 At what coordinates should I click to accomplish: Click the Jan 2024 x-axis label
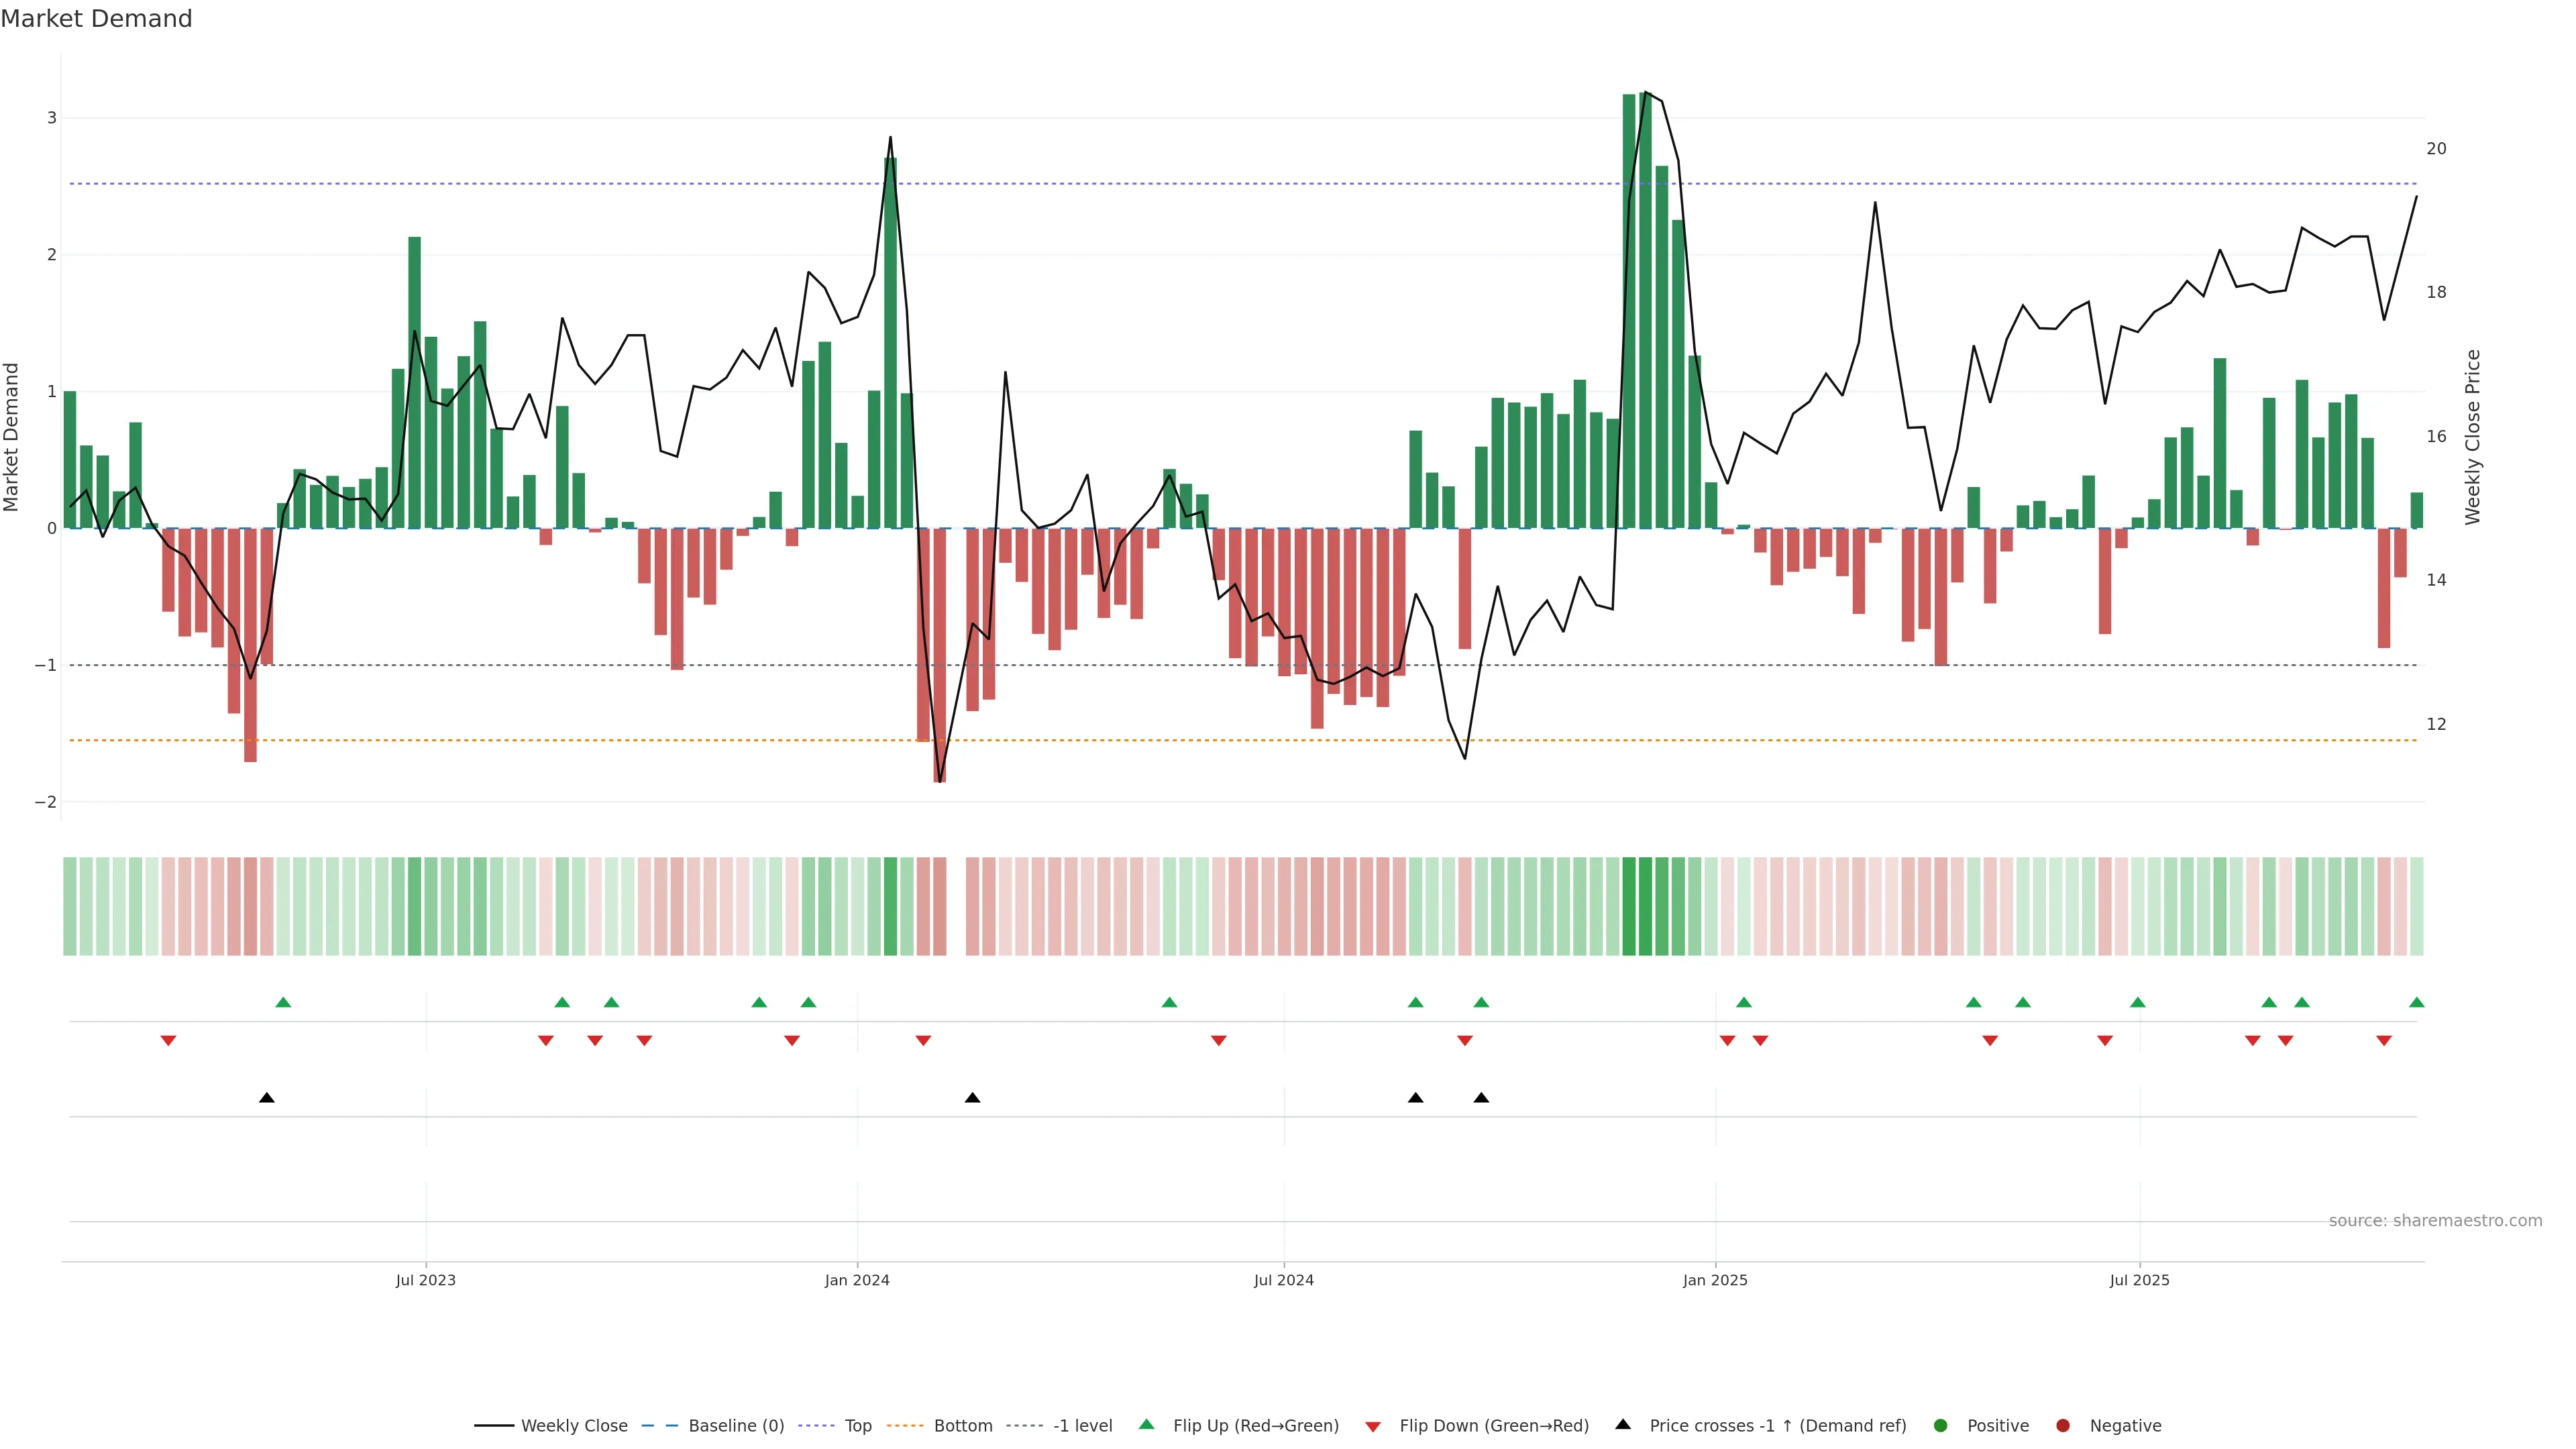[x=857, y=1280]
